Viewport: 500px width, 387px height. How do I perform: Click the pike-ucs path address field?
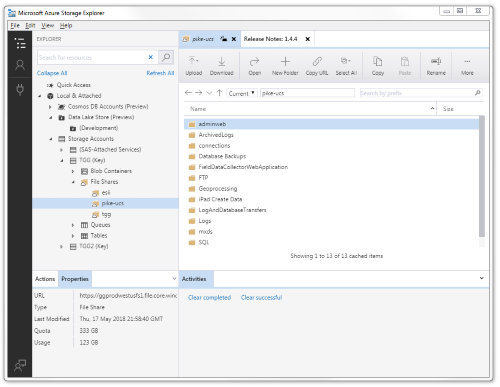tap(307, 93)
